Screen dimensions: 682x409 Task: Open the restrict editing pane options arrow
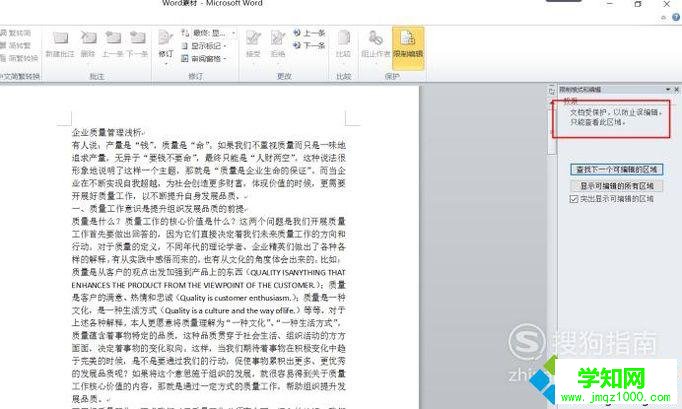click(668, 89)
